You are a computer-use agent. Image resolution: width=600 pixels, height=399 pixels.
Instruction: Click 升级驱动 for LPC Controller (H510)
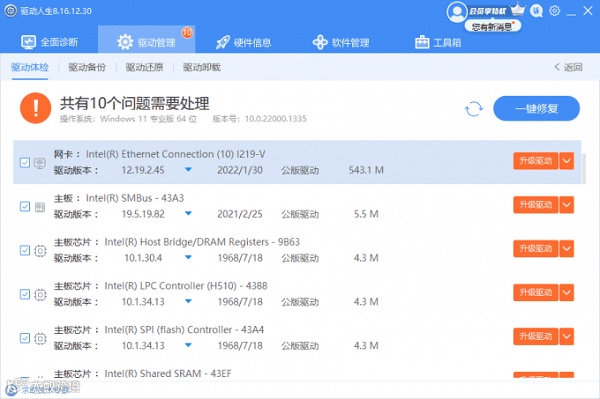click(536, 292)
